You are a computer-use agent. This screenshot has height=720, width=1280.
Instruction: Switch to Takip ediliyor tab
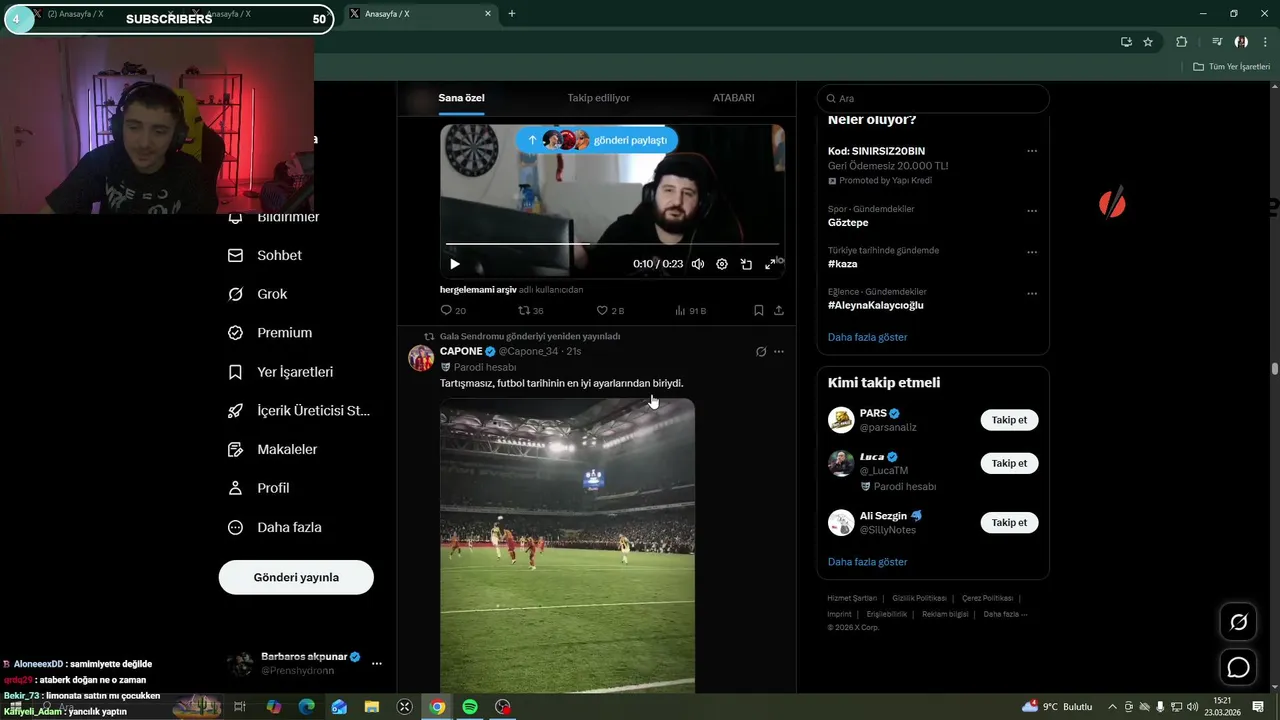[598, 98]
